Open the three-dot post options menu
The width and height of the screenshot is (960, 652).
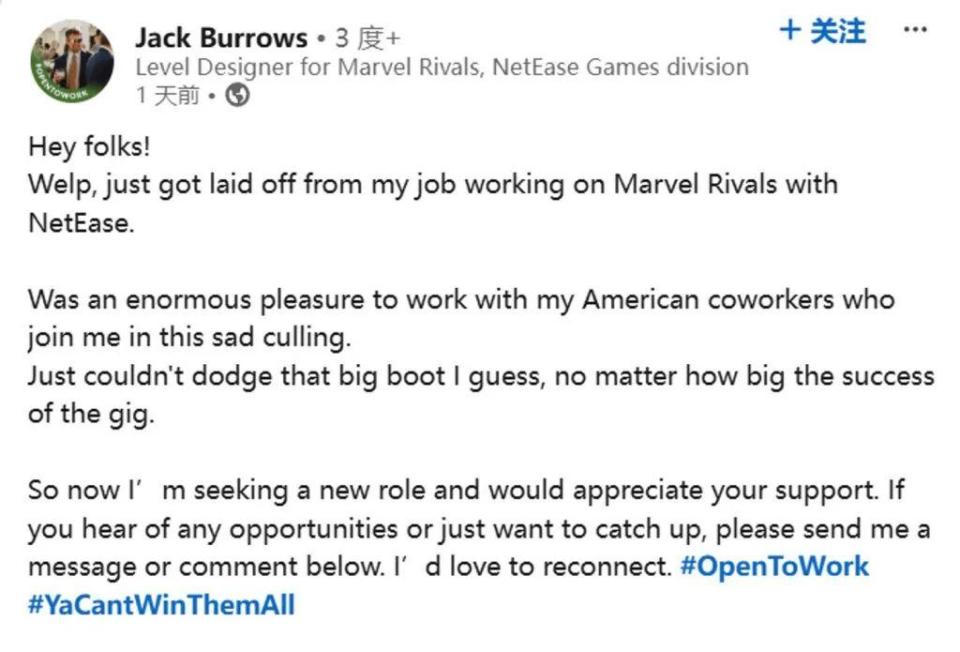[914, 30]
